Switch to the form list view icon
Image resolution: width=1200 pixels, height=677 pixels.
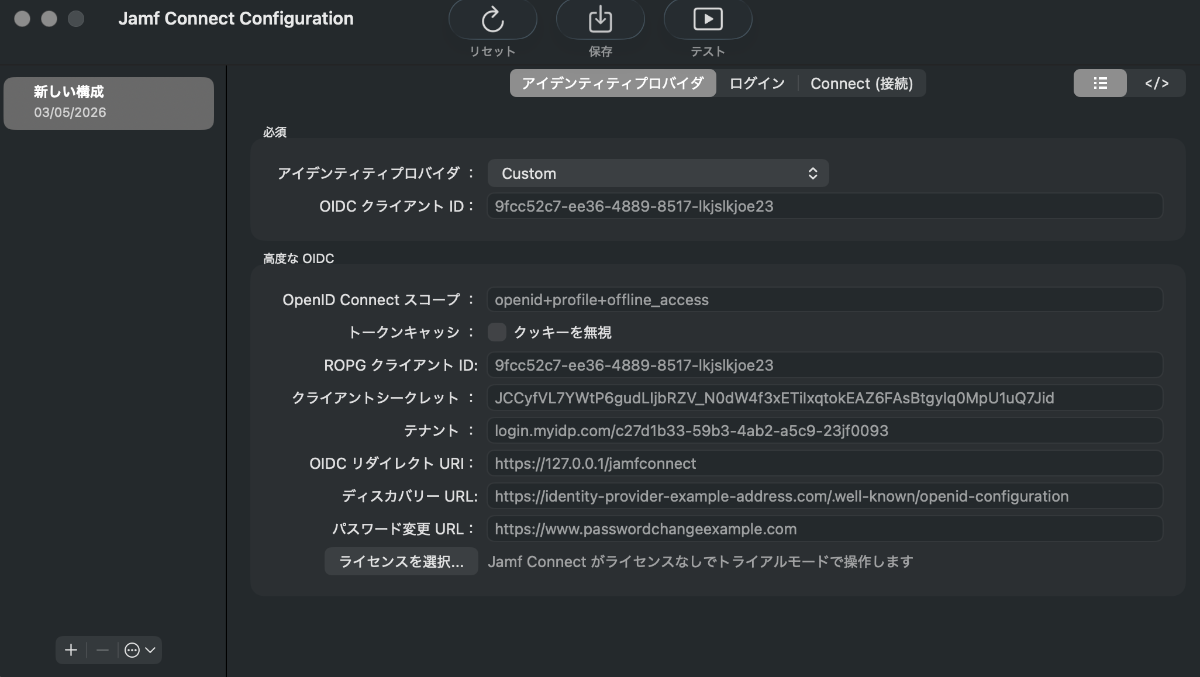pyautogui.click(x=1100, y=83)
